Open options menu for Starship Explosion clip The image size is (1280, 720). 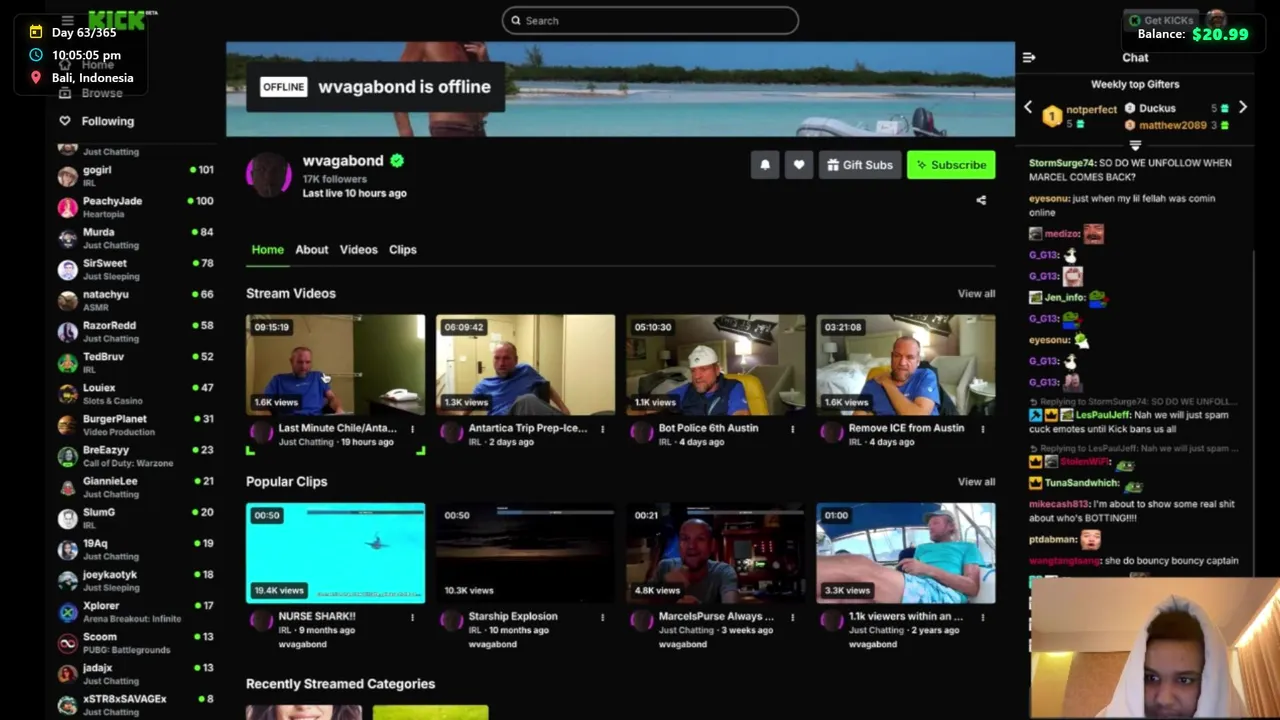click(x=602, y=618)
